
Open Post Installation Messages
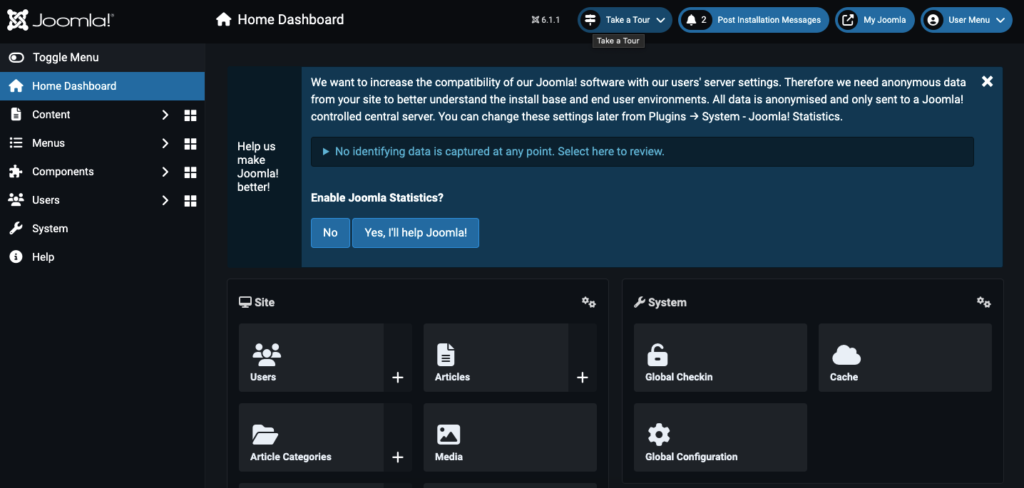(754, 20)
